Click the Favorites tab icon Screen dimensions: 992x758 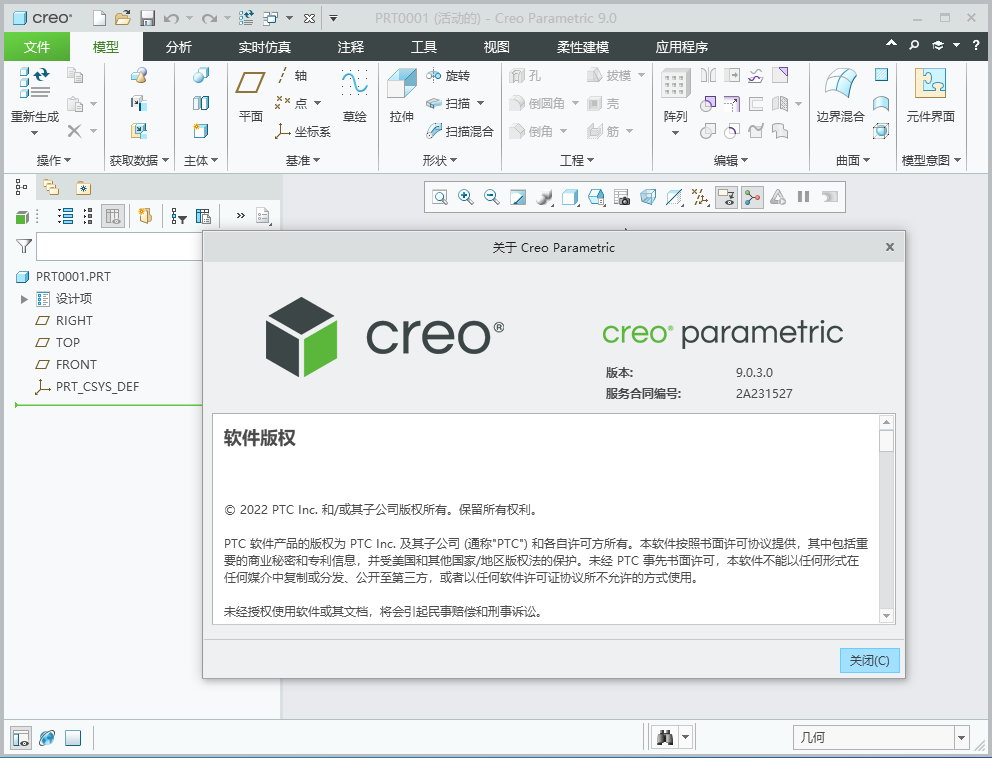click(x=84, y=187)
